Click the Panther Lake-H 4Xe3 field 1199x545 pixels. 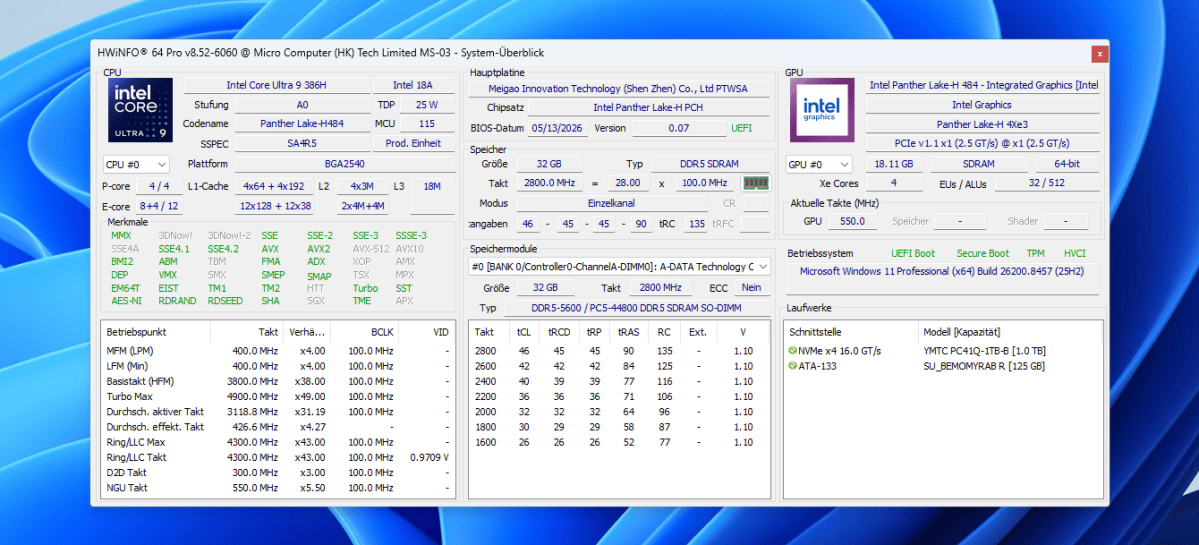[983, 124]
